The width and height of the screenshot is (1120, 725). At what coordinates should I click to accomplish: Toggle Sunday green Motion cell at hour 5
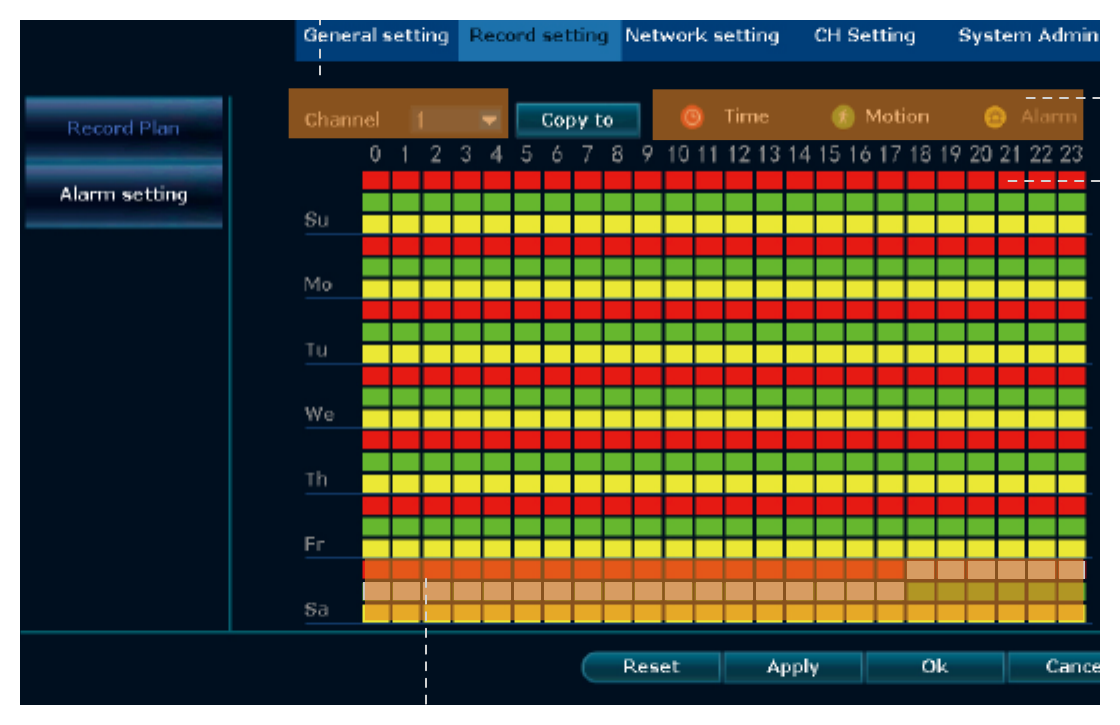point(527,202)
